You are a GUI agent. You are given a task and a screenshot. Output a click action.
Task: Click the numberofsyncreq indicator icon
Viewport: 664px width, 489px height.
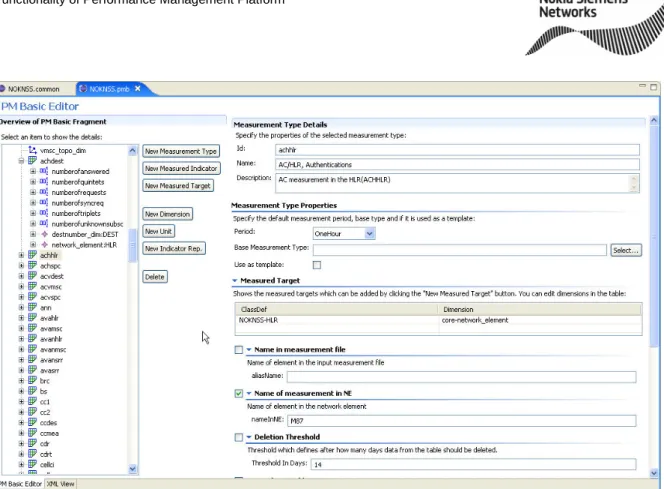[44, 202]
